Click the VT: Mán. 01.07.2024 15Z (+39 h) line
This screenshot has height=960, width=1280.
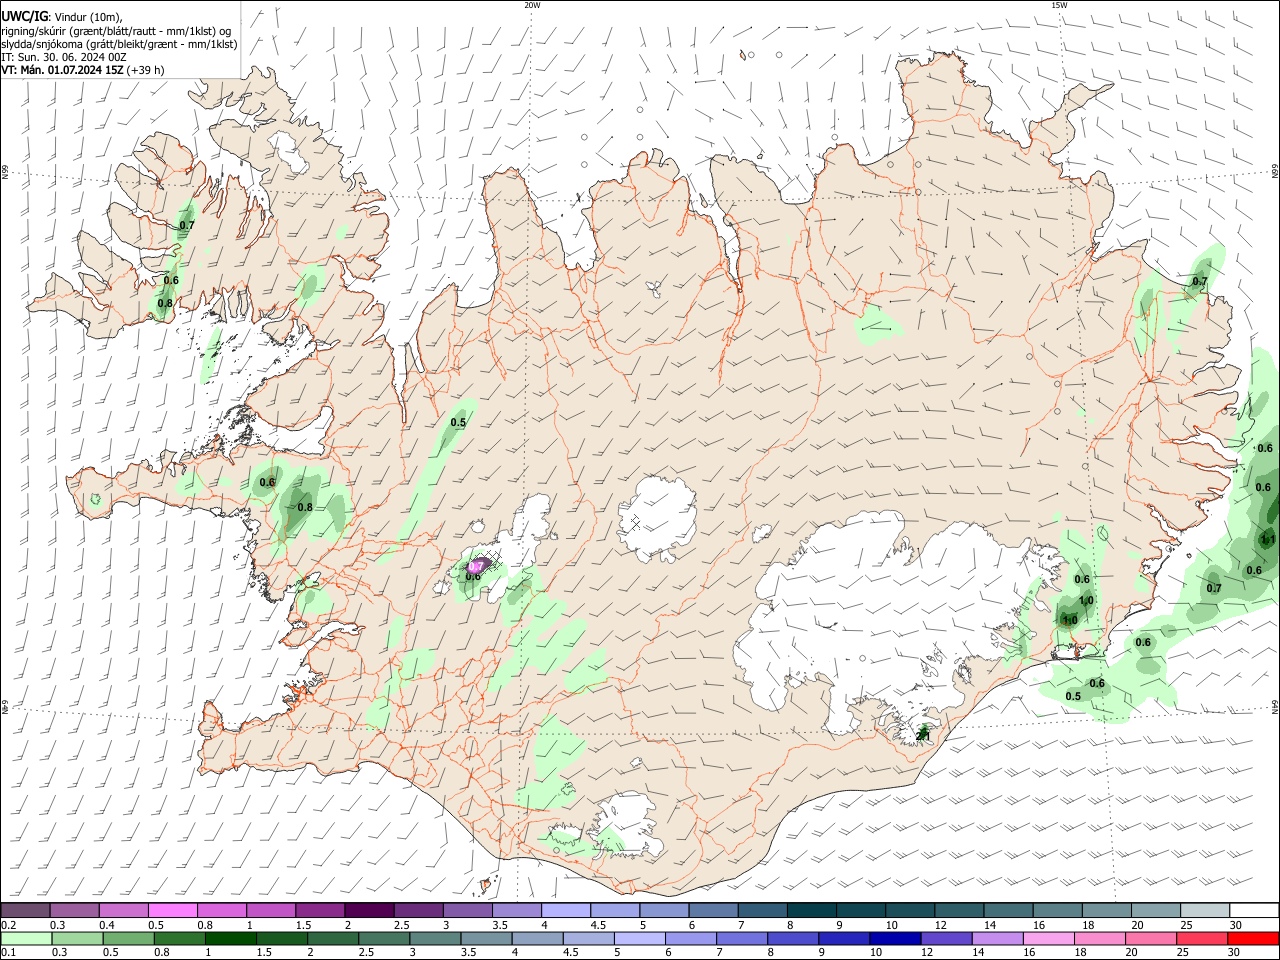click(x=83, y=70)
